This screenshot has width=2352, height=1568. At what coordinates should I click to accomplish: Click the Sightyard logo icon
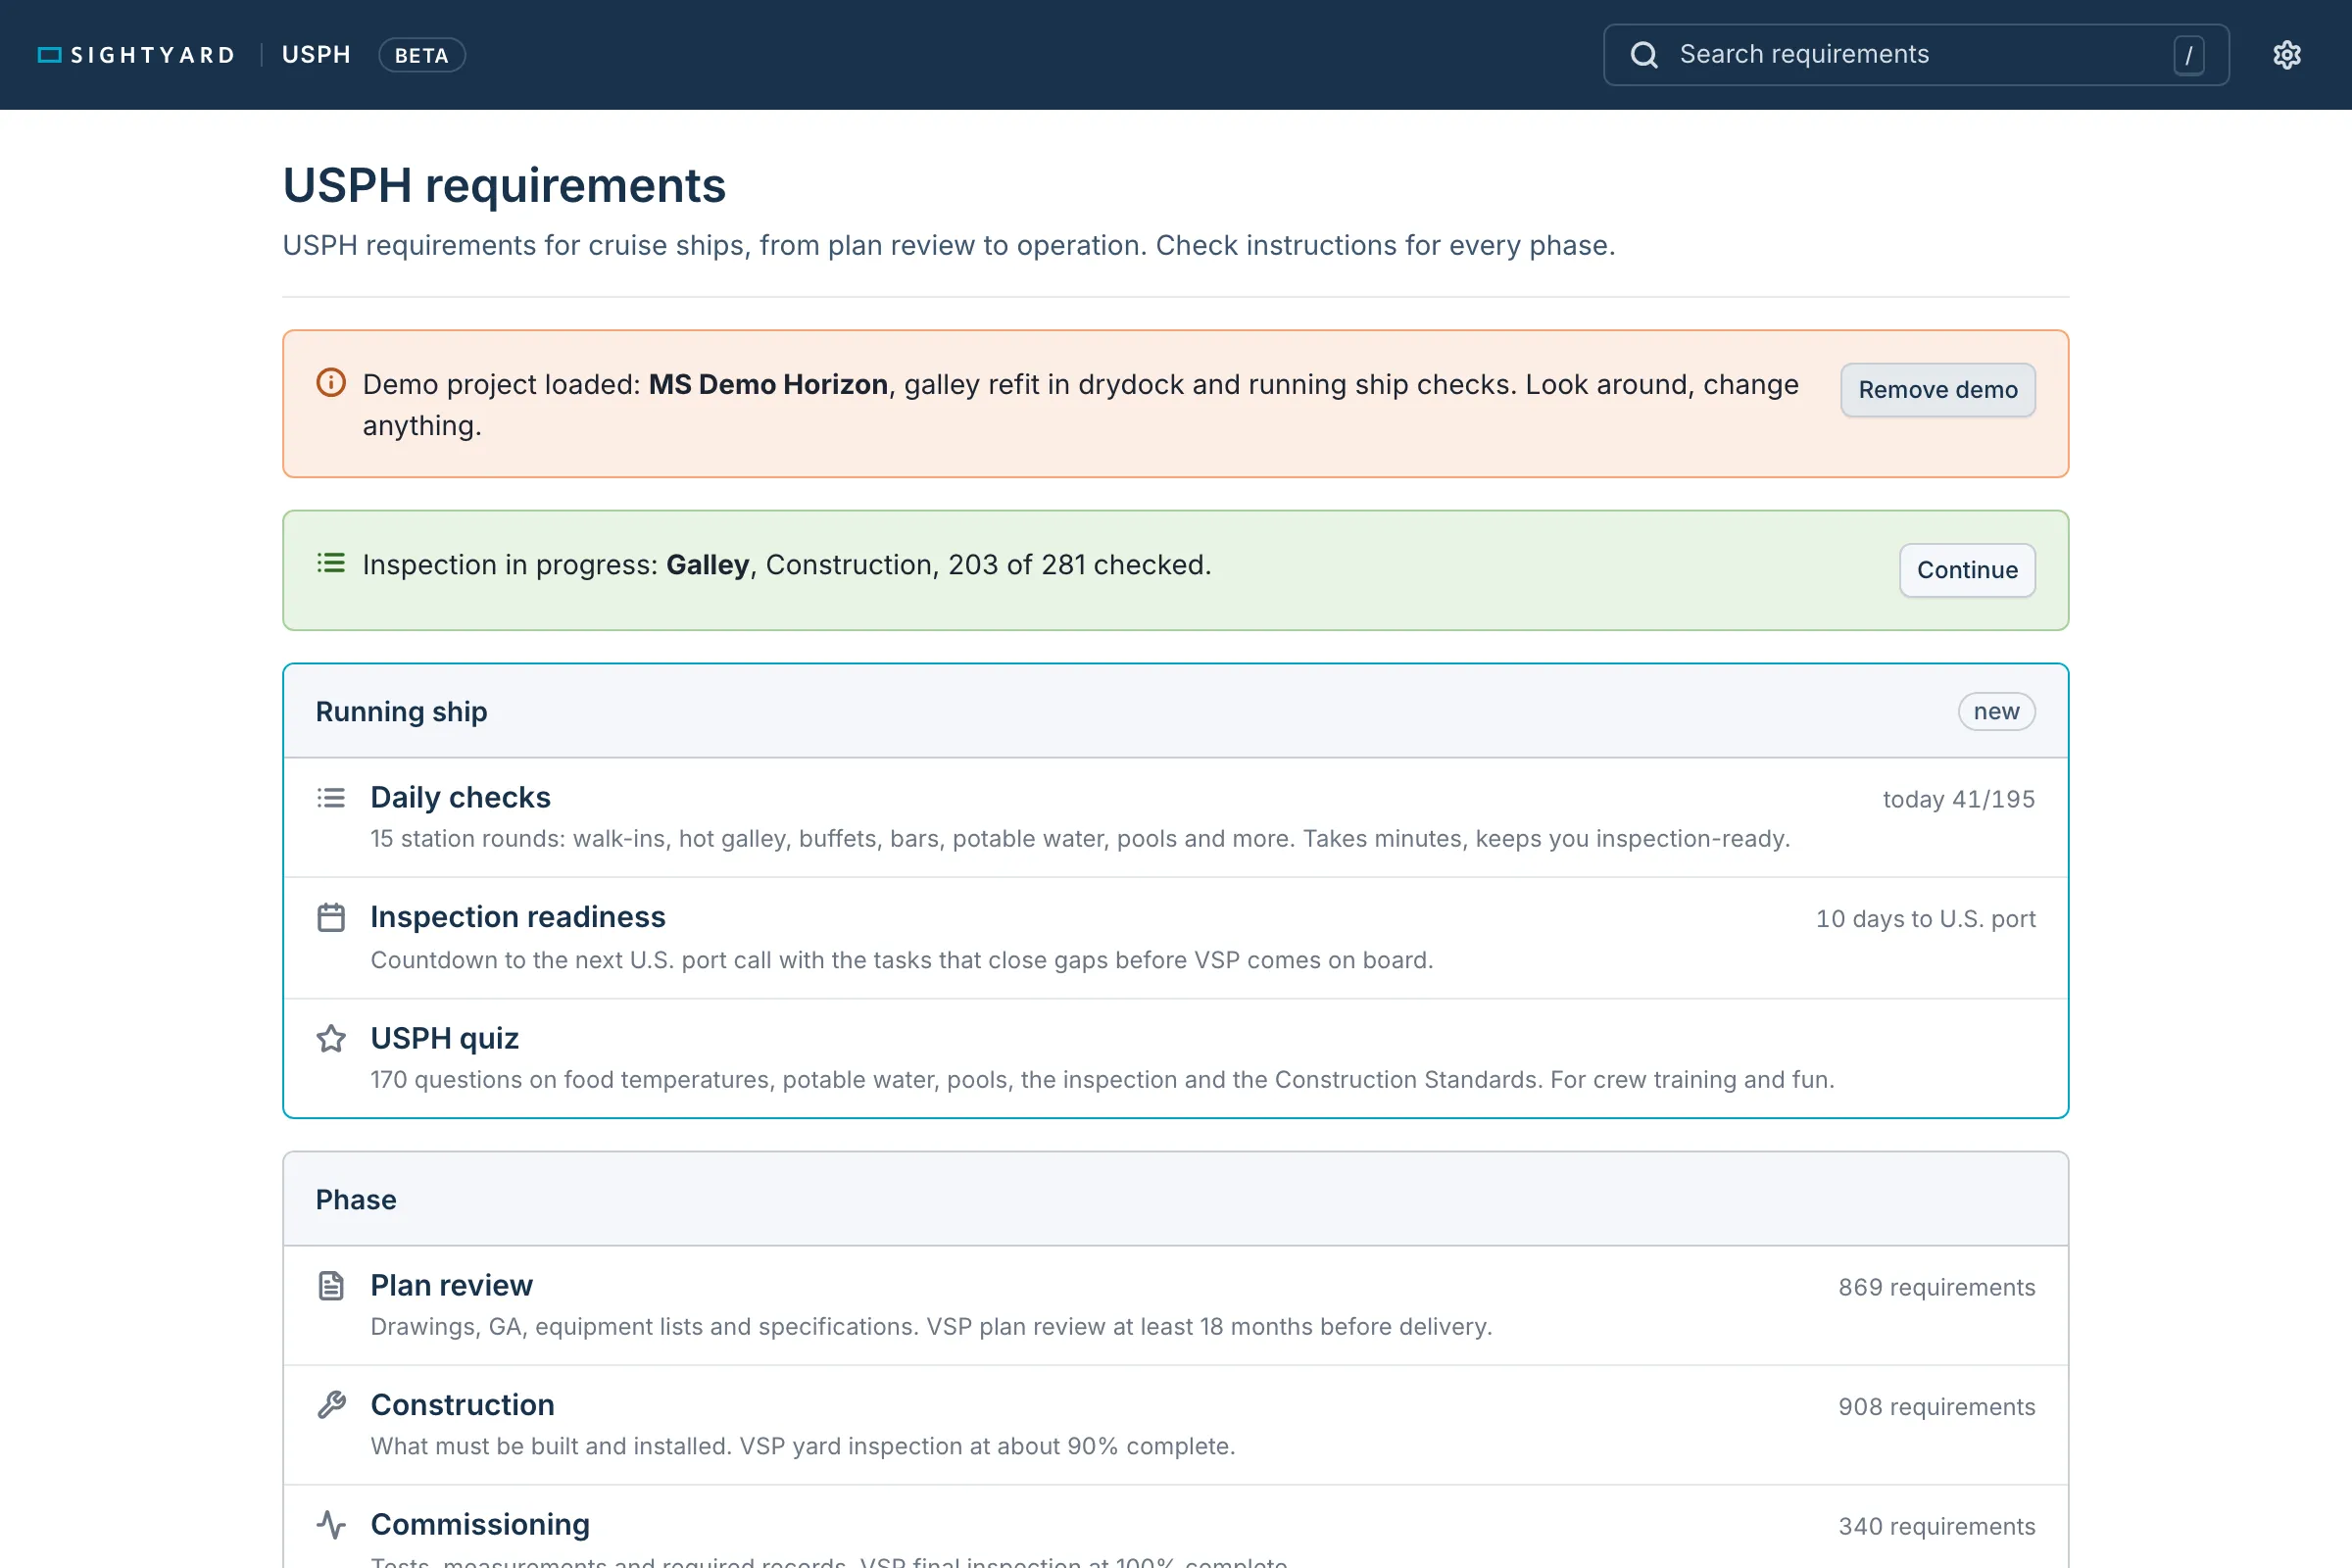point(50,55)
